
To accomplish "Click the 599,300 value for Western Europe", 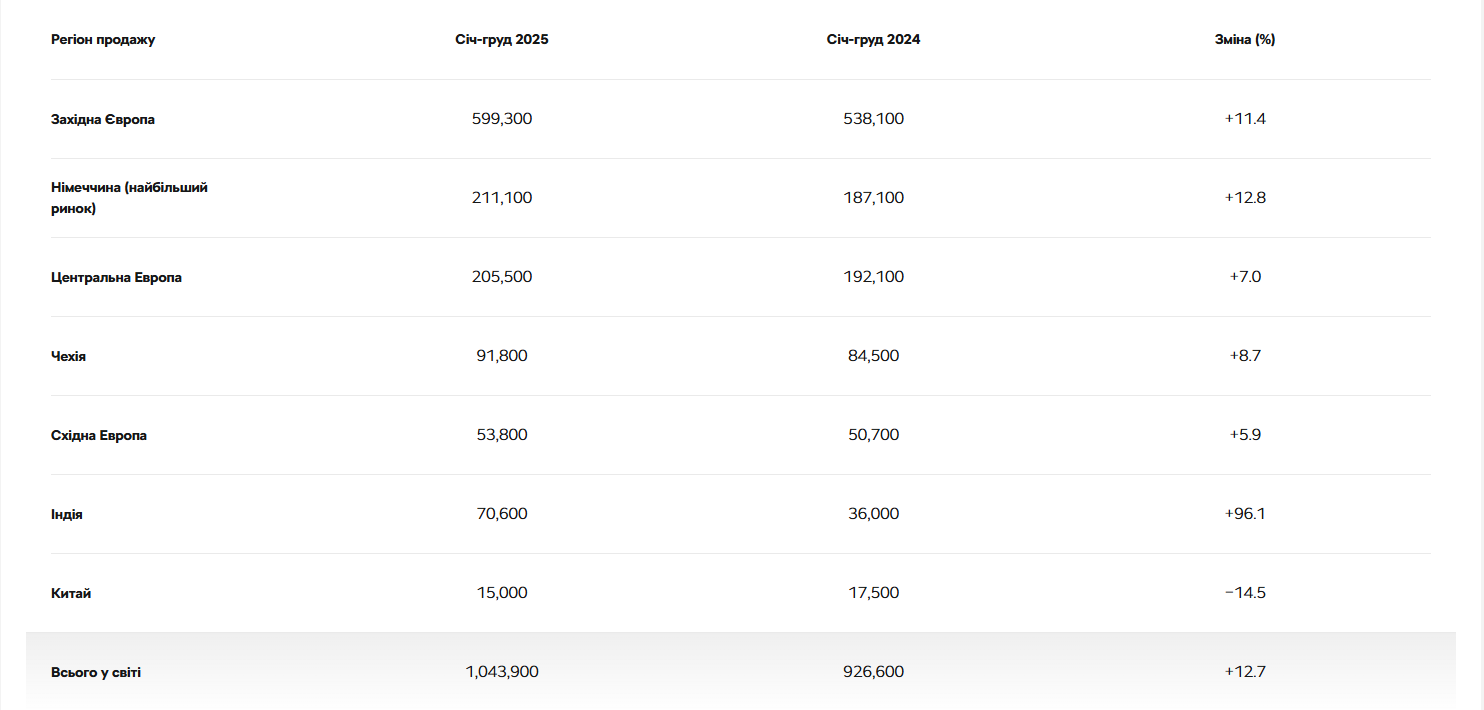I will click(501, 119).
